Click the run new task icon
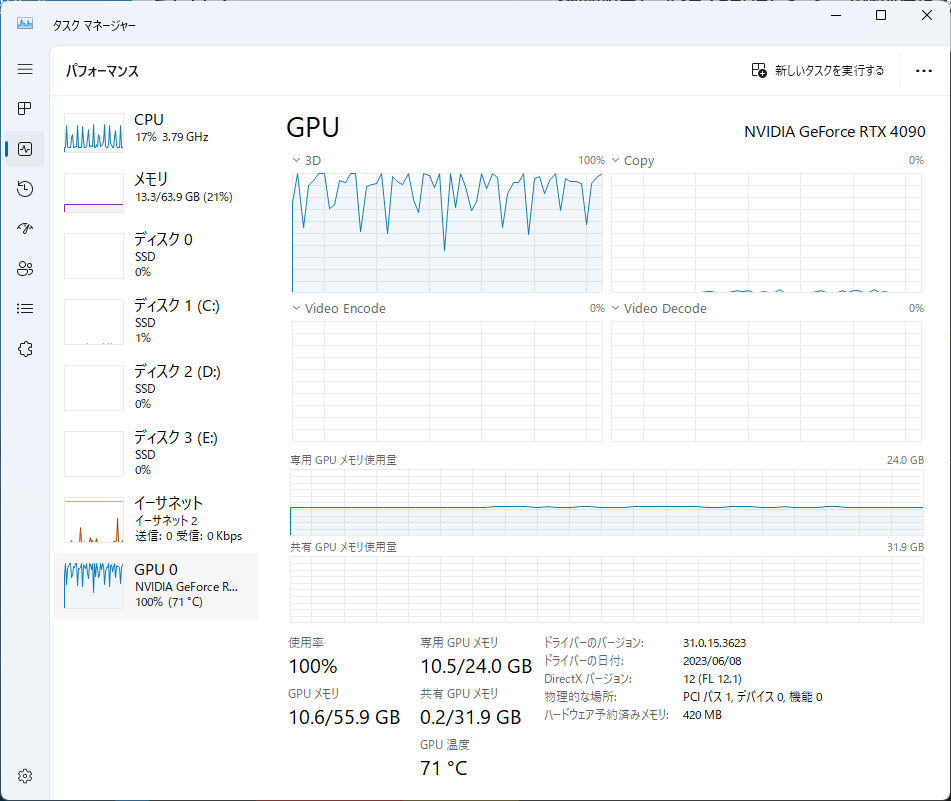 point(759,70)
